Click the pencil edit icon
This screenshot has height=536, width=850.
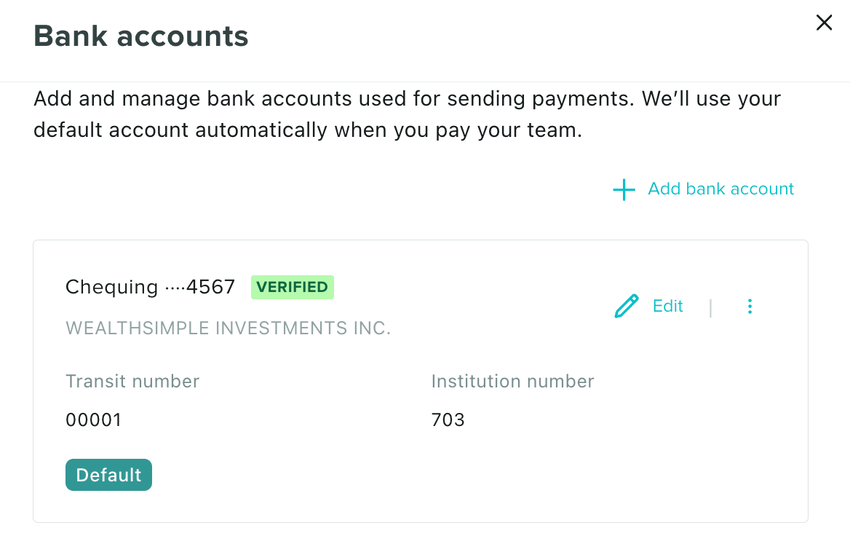click(626, 307)
